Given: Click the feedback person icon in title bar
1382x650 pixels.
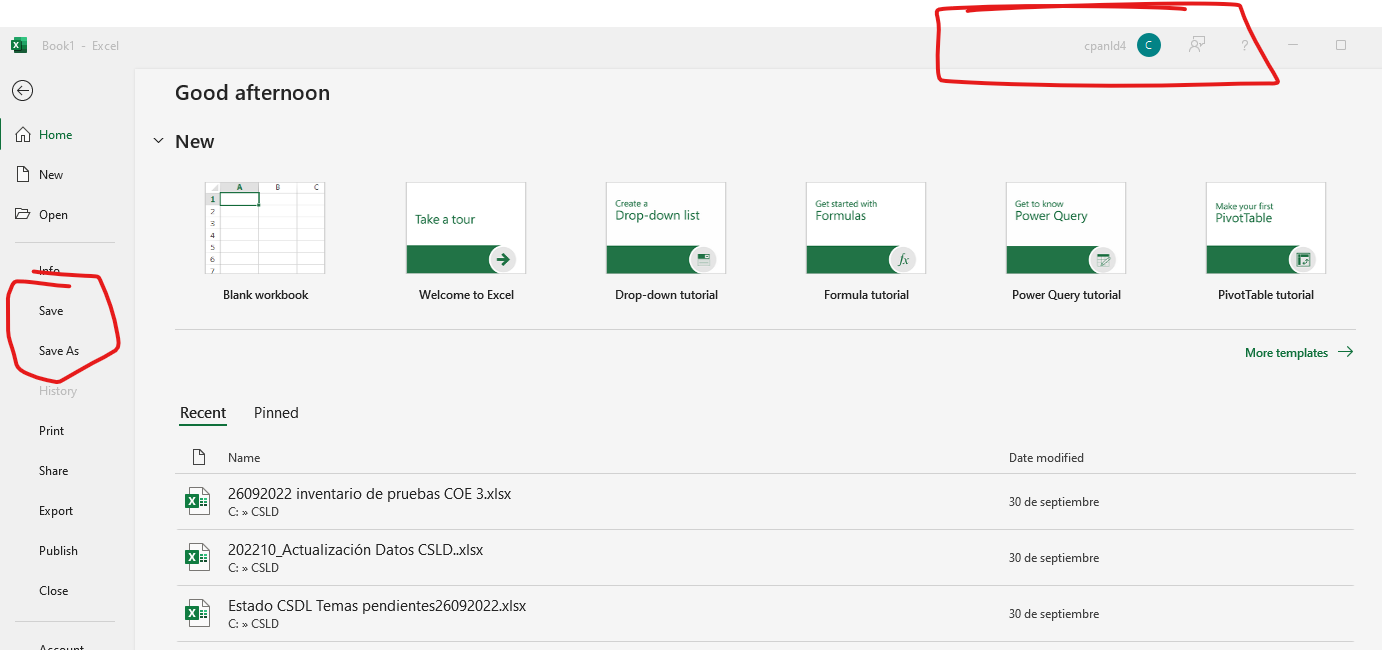Looking at the screenshot, I should pyautogui.click(x=1196, y=45).
